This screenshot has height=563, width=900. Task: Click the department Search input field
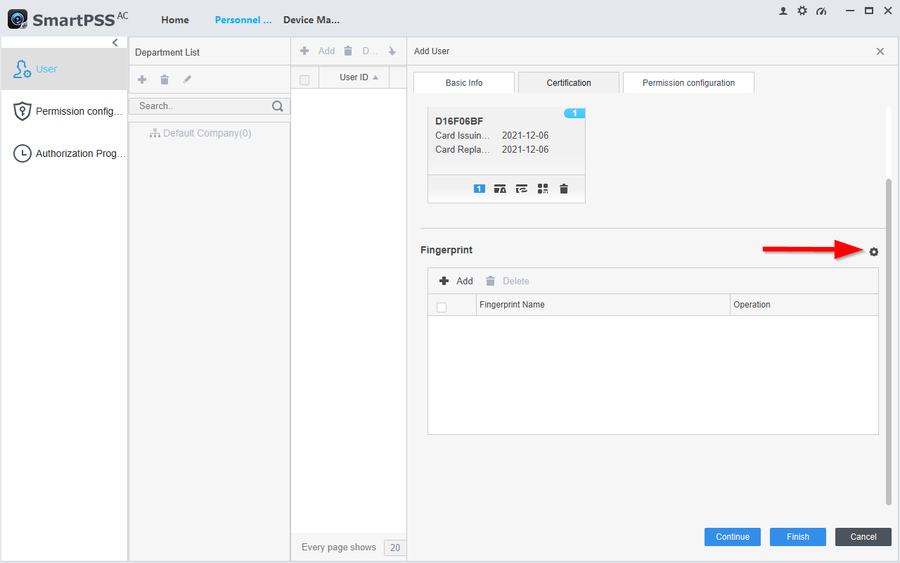pyautogui.click(x=202, y=106)
